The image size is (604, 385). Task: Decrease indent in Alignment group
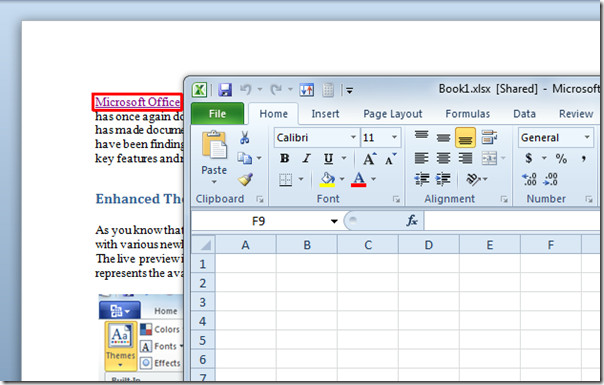(x=422, y=179)
